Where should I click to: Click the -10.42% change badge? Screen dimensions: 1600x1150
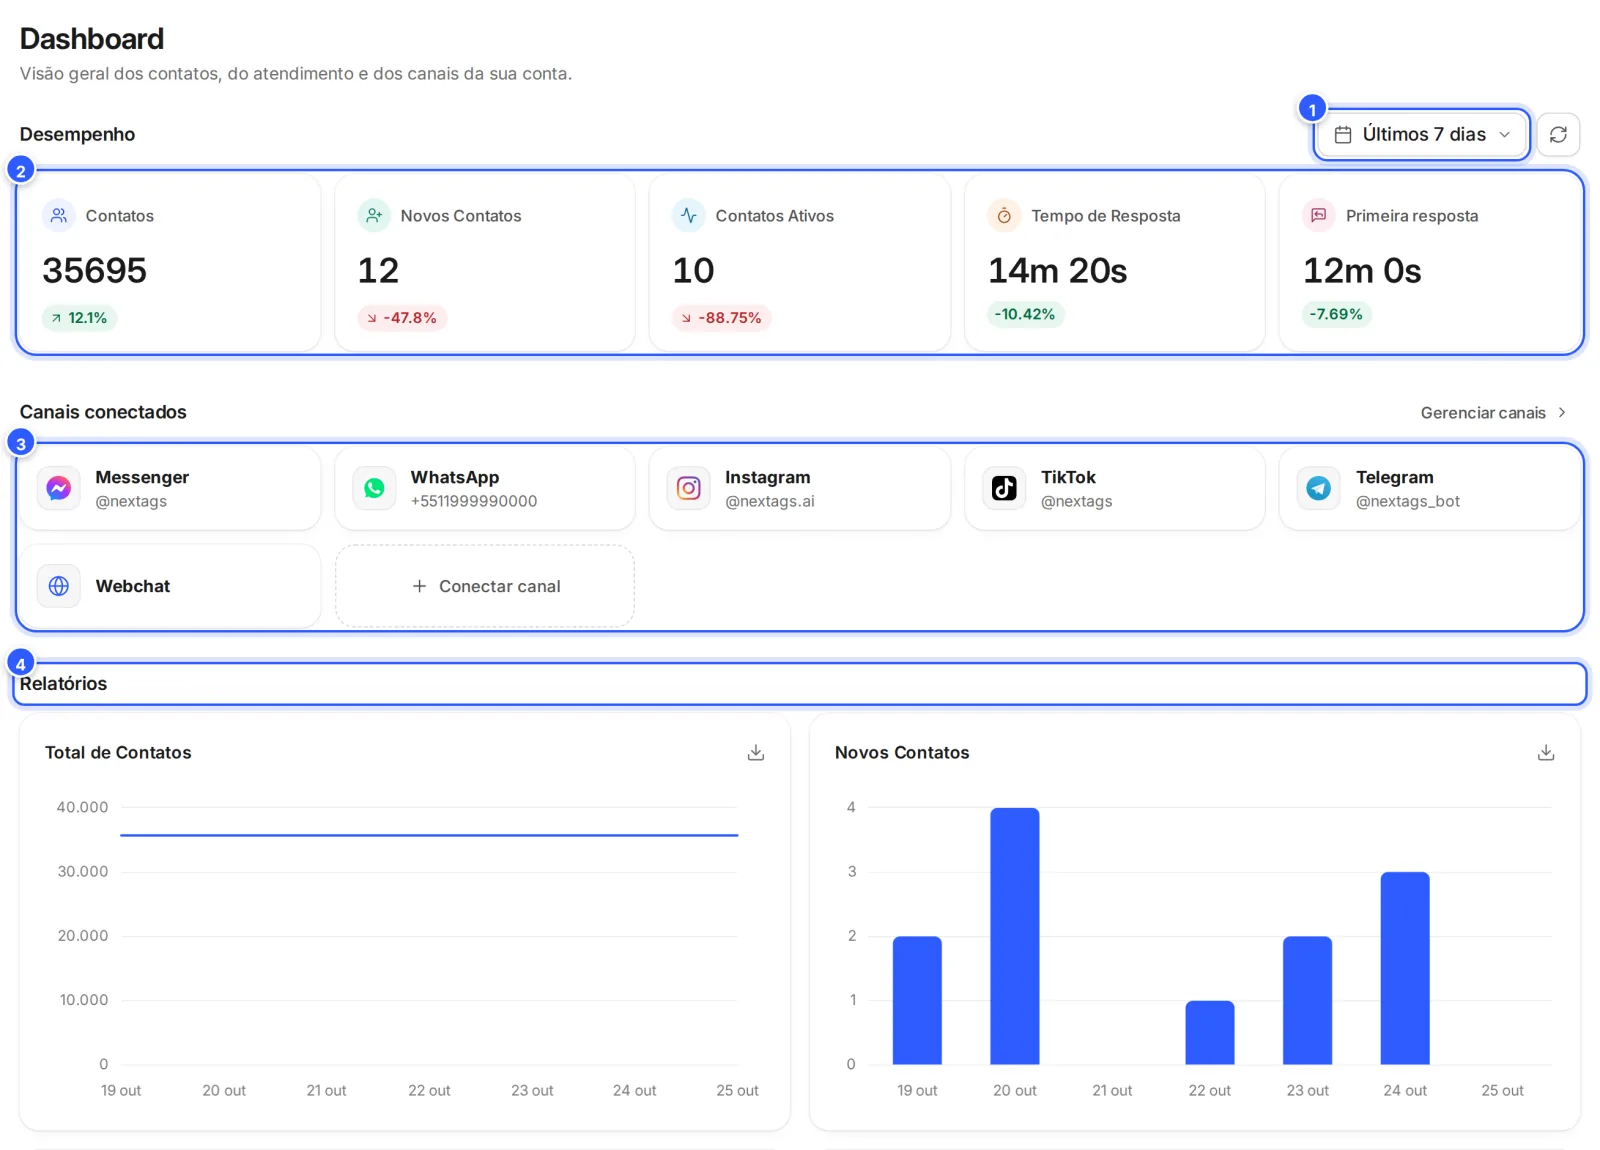[1025, 314]
